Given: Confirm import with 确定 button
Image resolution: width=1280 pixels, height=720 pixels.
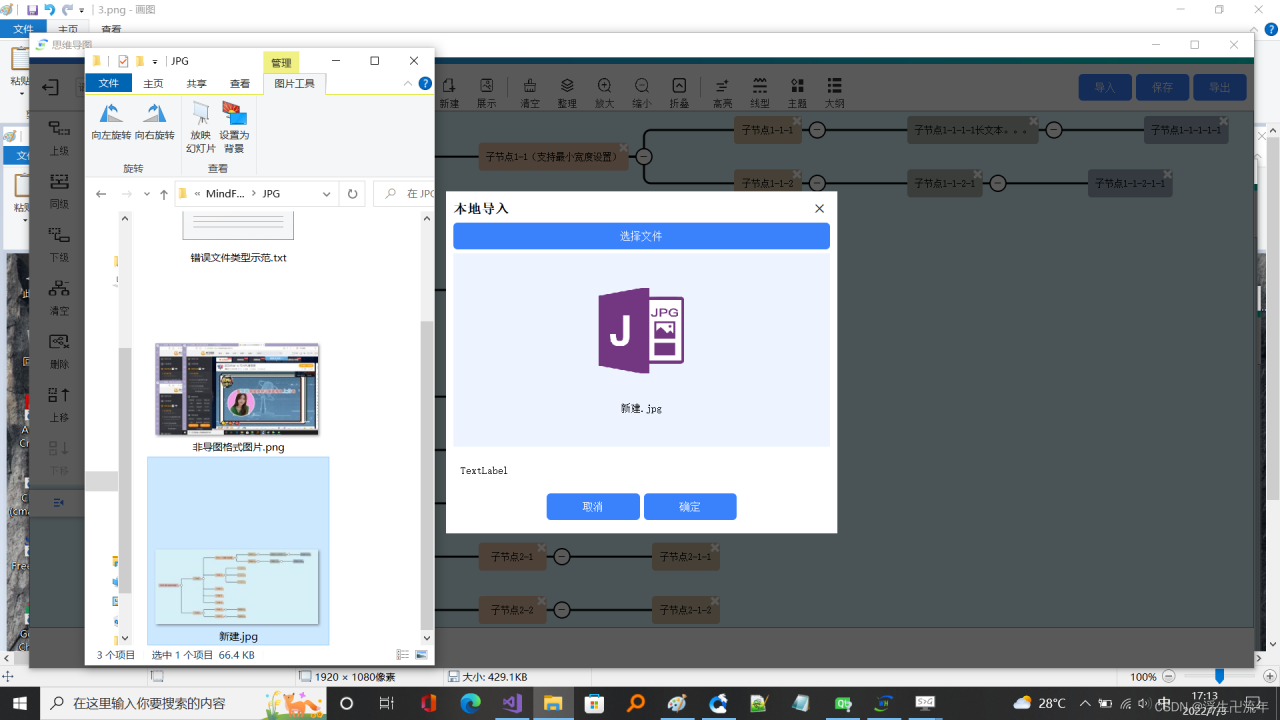Looking at the screenshot, I should click(x=690, y=507).
